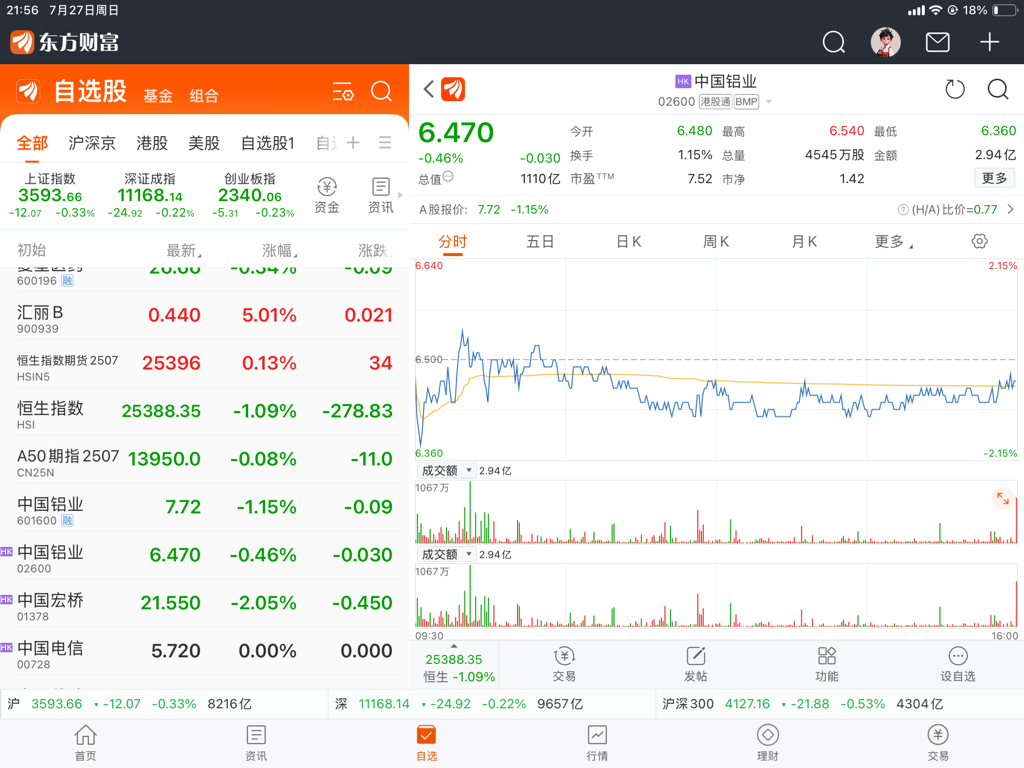
Task: Refresh the stock quote
Action: 955,89
